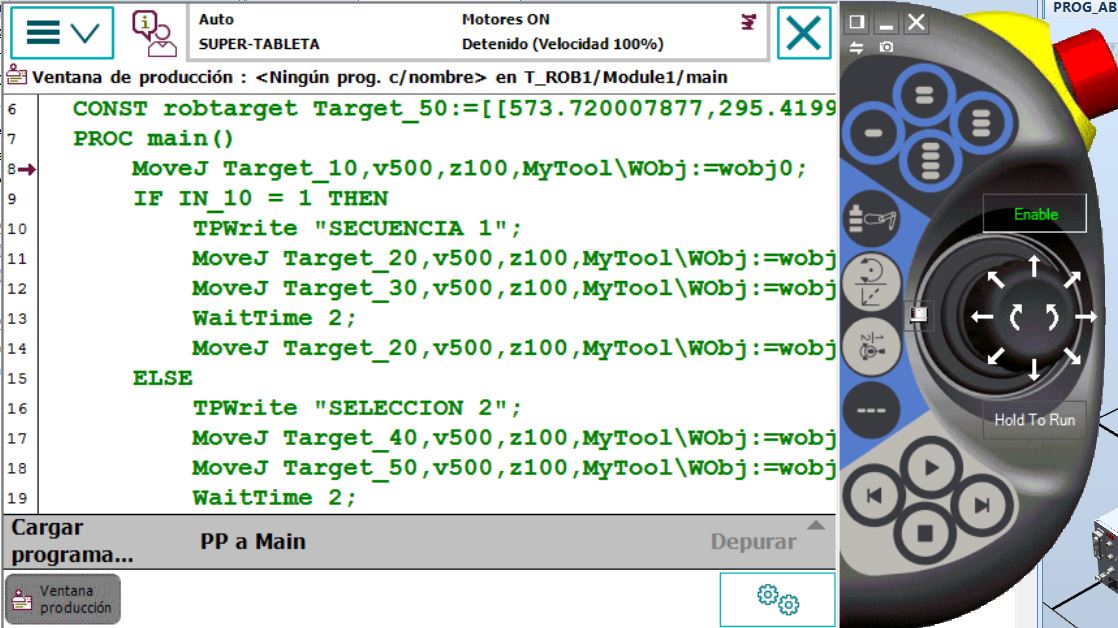Click the Ventana de producción title icon
The image size is (1118, 628).
16,75
